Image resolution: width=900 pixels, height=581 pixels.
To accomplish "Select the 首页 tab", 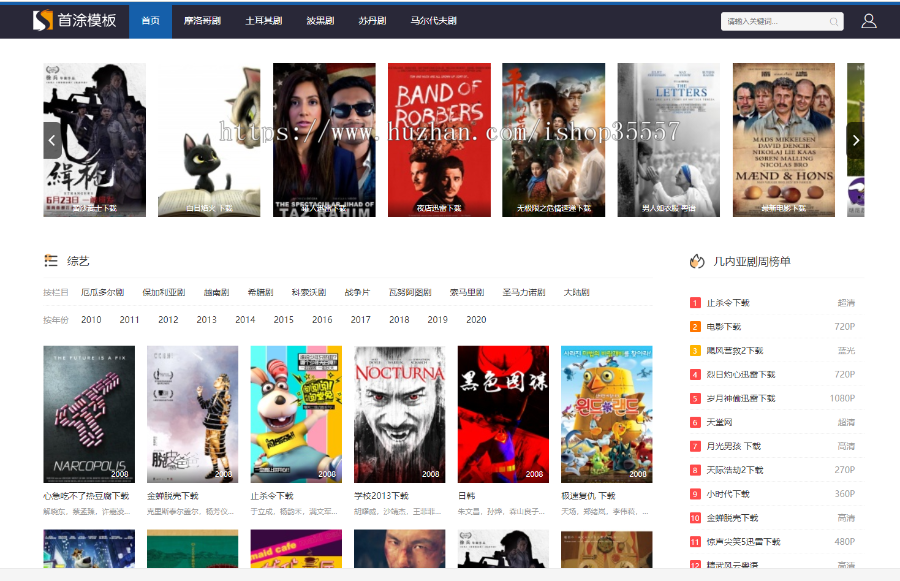I will pos(150,21).
